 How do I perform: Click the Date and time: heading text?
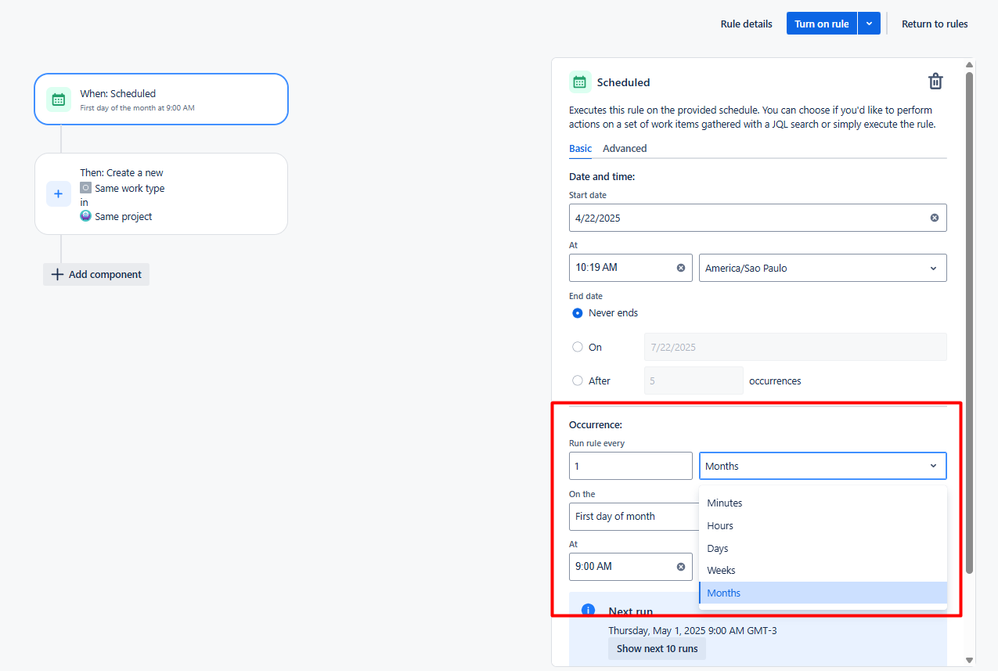coord(601,176)
